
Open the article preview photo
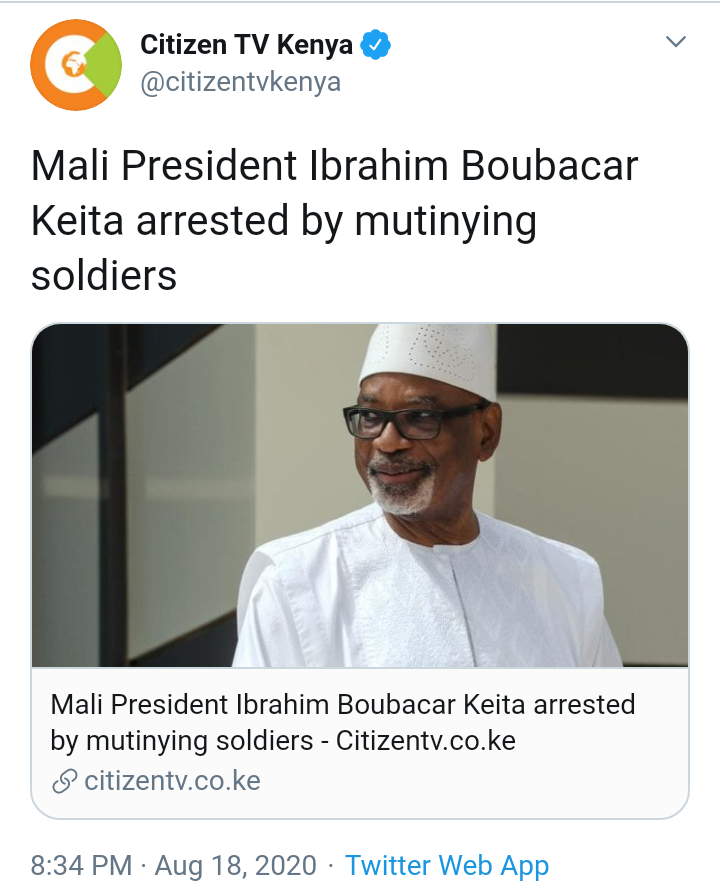360,495
